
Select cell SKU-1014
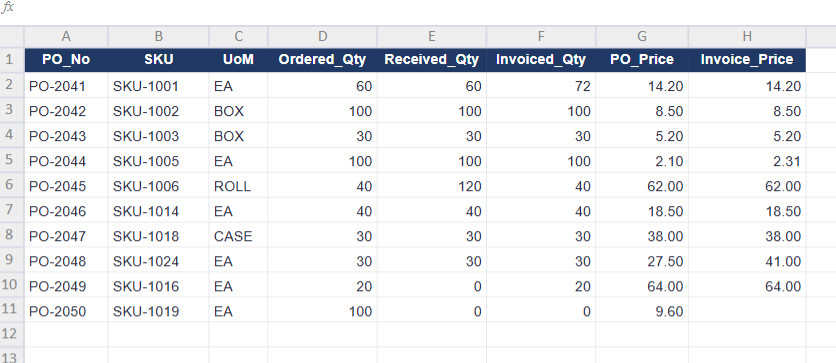click(159, 211)
